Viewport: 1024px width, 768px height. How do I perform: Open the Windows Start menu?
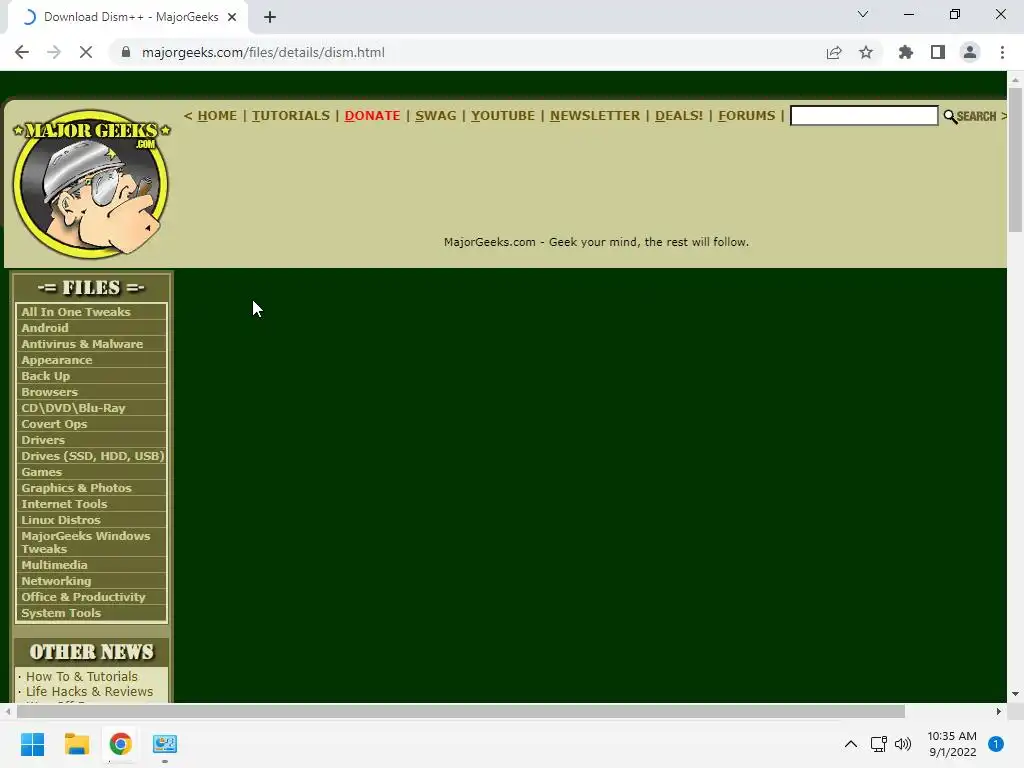tap(33, 744)
